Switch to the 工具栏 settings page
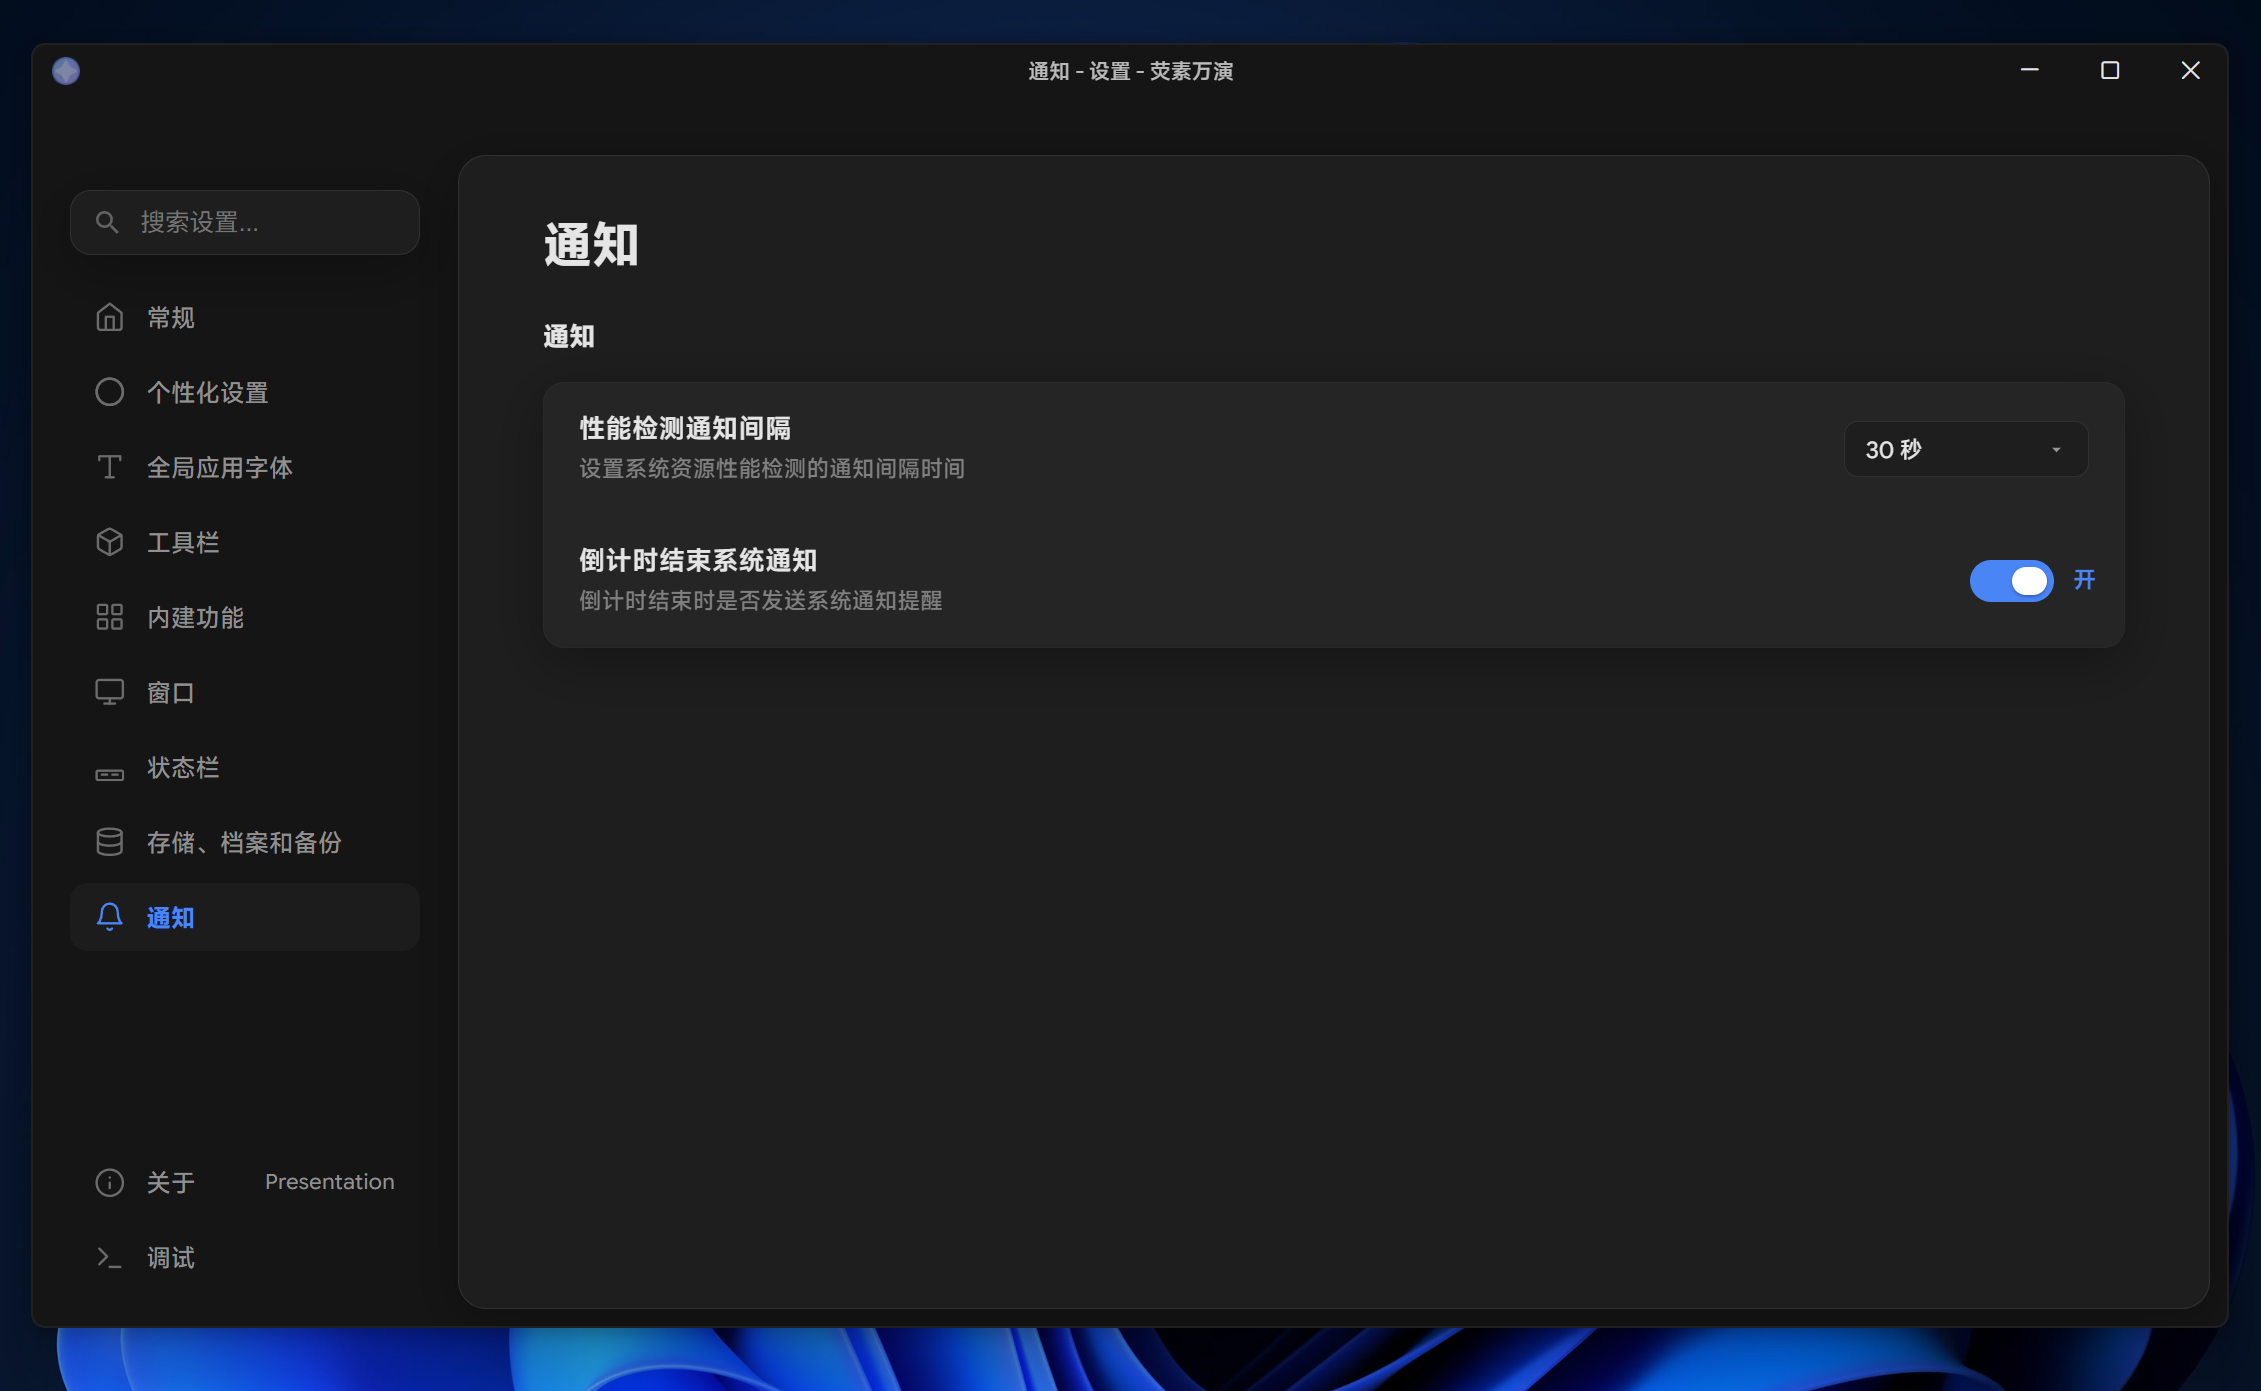Screen dimensions: 2261x1391 click(245, 542)
